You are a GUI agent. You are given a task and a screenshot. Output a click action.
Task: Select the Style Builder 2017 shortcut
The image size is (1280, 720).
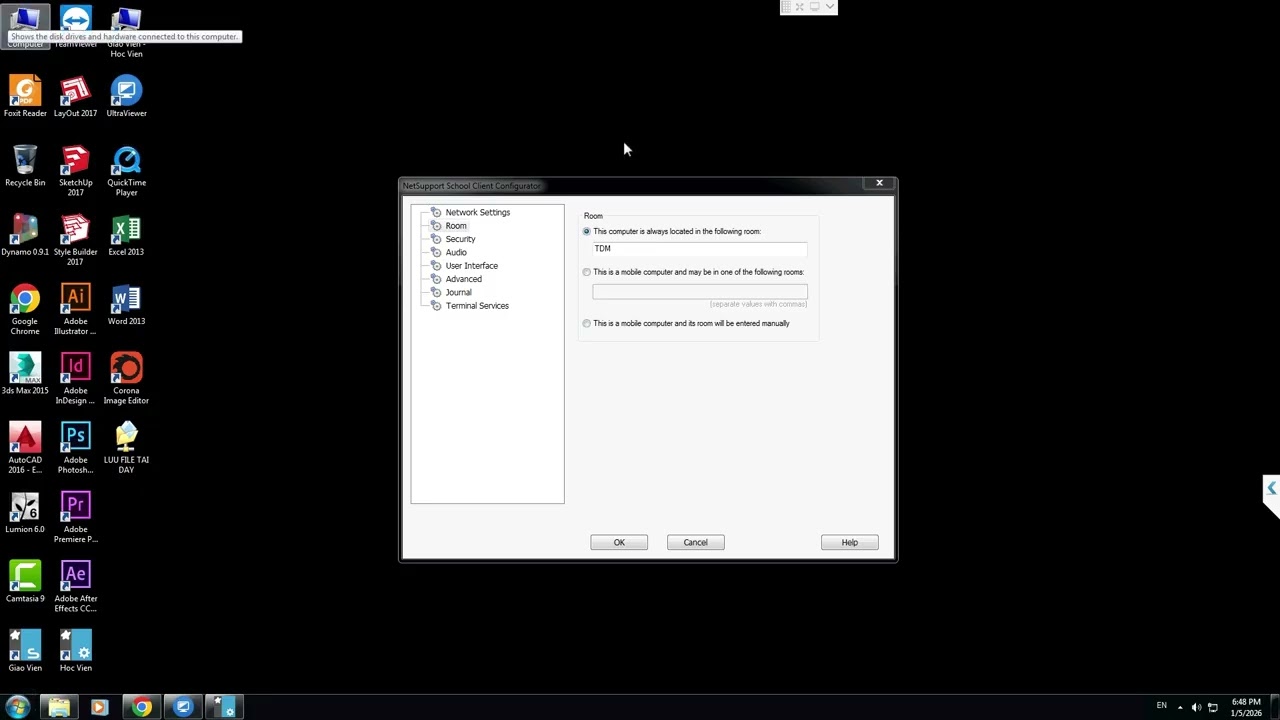tap(75, 240)
